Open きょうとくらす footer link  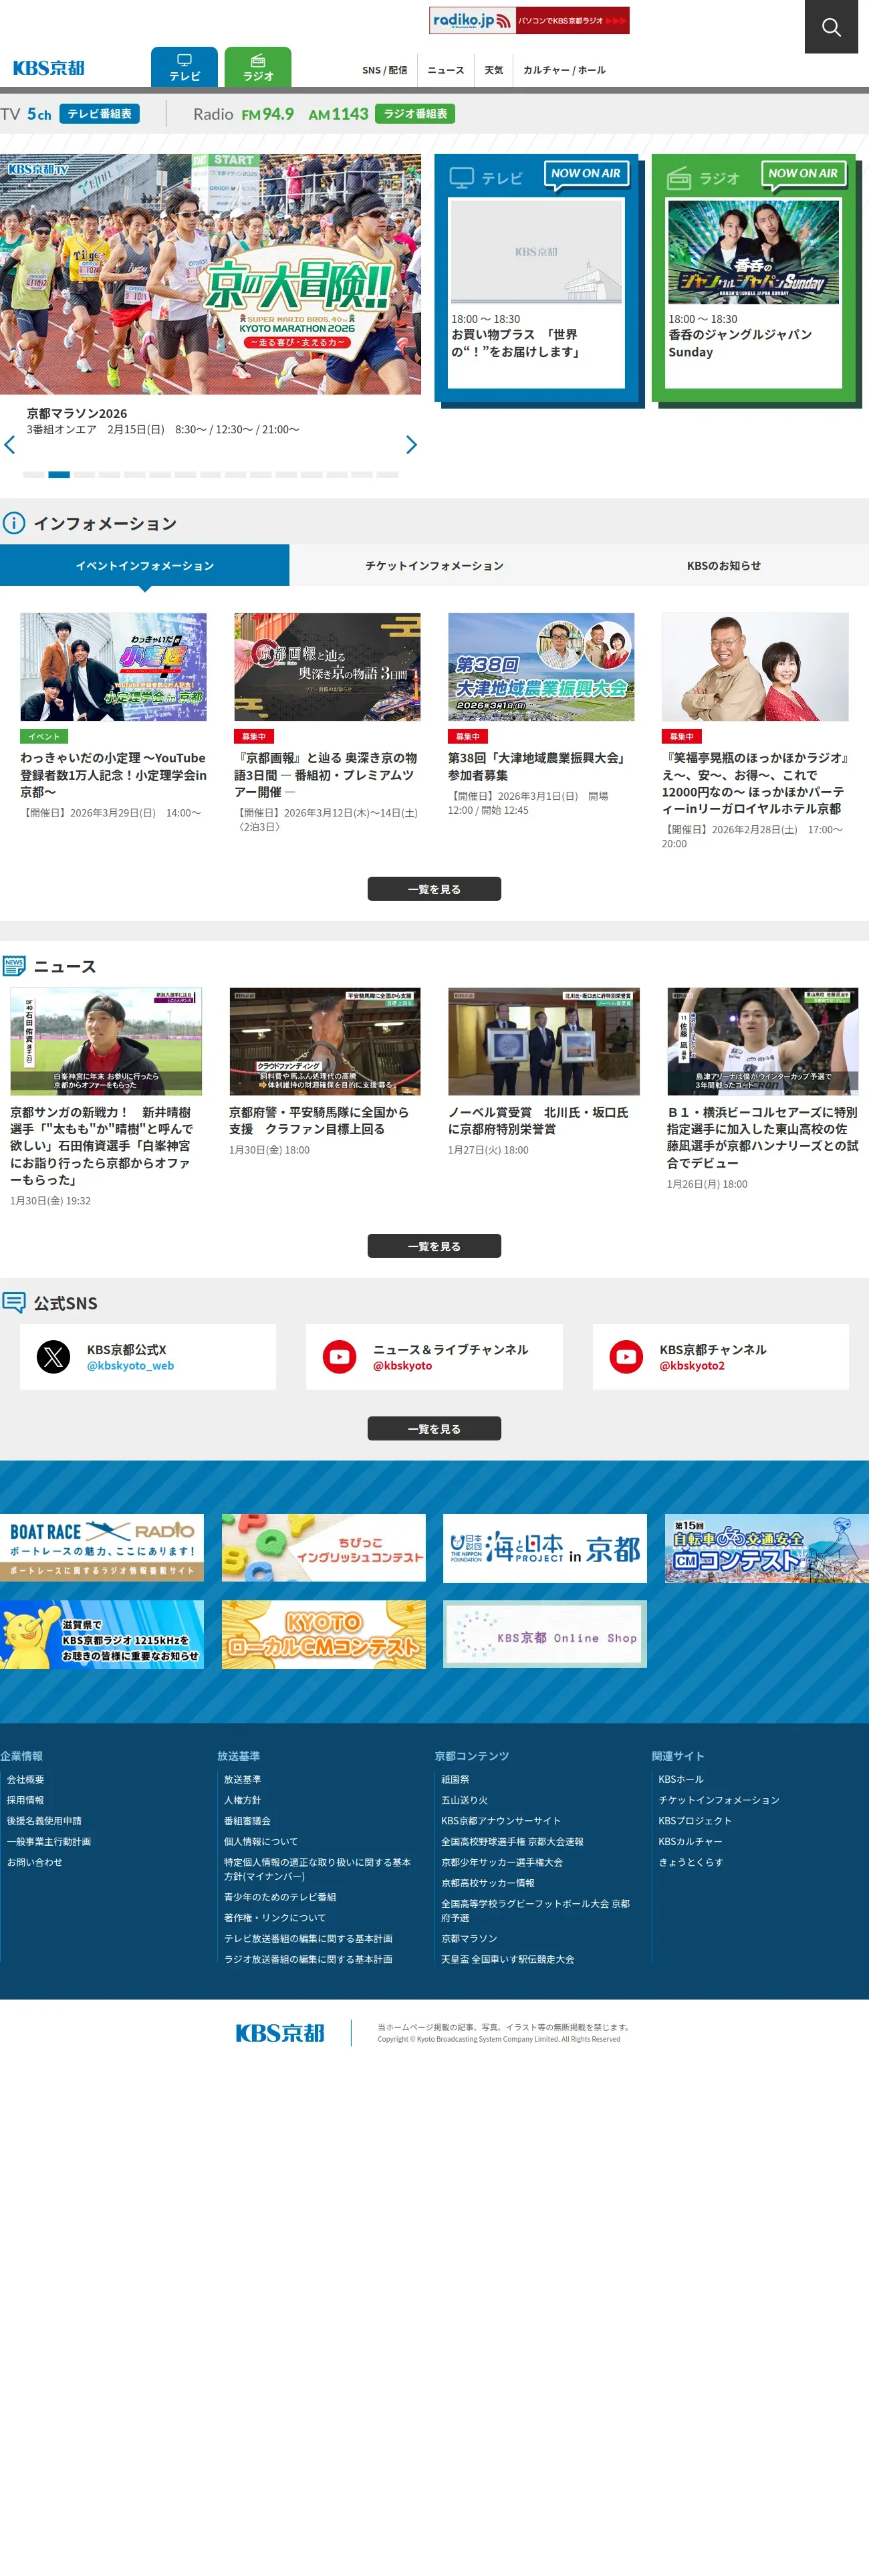coord(690,1862)
